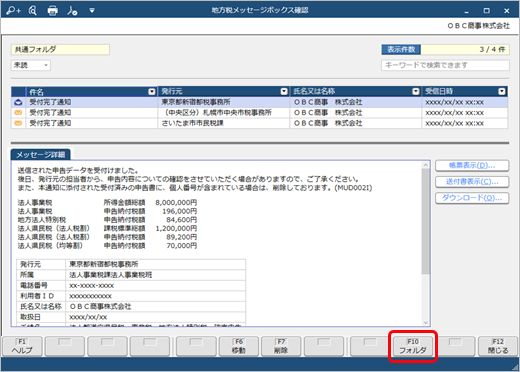This screenshot has width=520, height=372.
Task: Click the 発行元 column header
Action: click(x=224, y=91)
